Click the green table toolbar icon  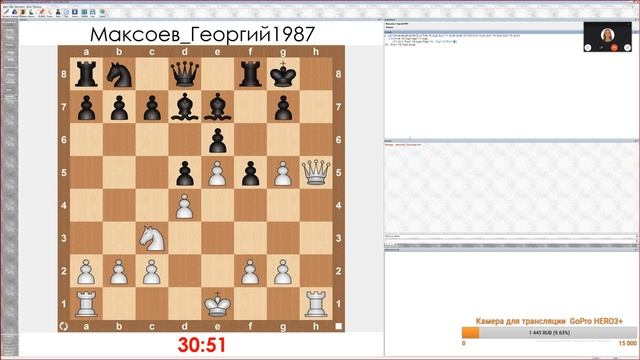(x=84, y=12)
